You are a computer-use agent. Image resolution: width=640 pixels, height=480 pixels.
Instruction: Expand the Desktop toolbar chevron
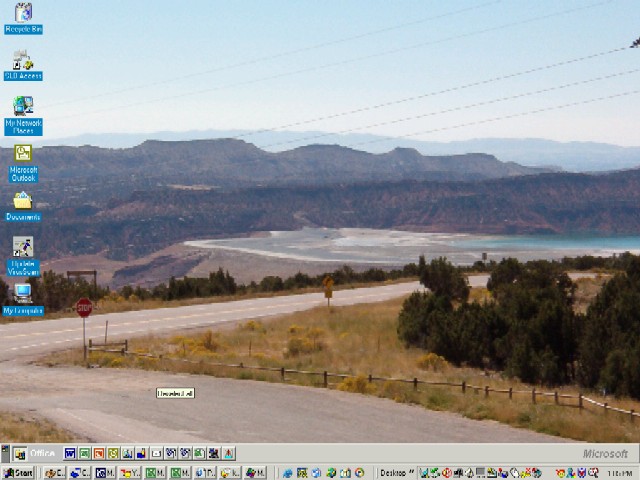[411, 473]
